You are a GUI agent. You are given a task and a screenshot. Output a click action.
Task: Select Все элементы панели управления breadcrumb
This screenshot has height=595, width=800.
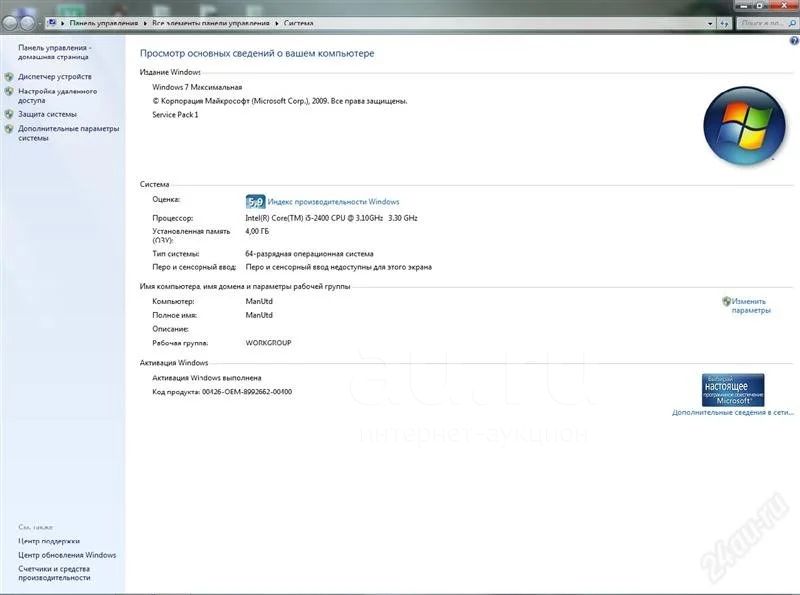211,23
